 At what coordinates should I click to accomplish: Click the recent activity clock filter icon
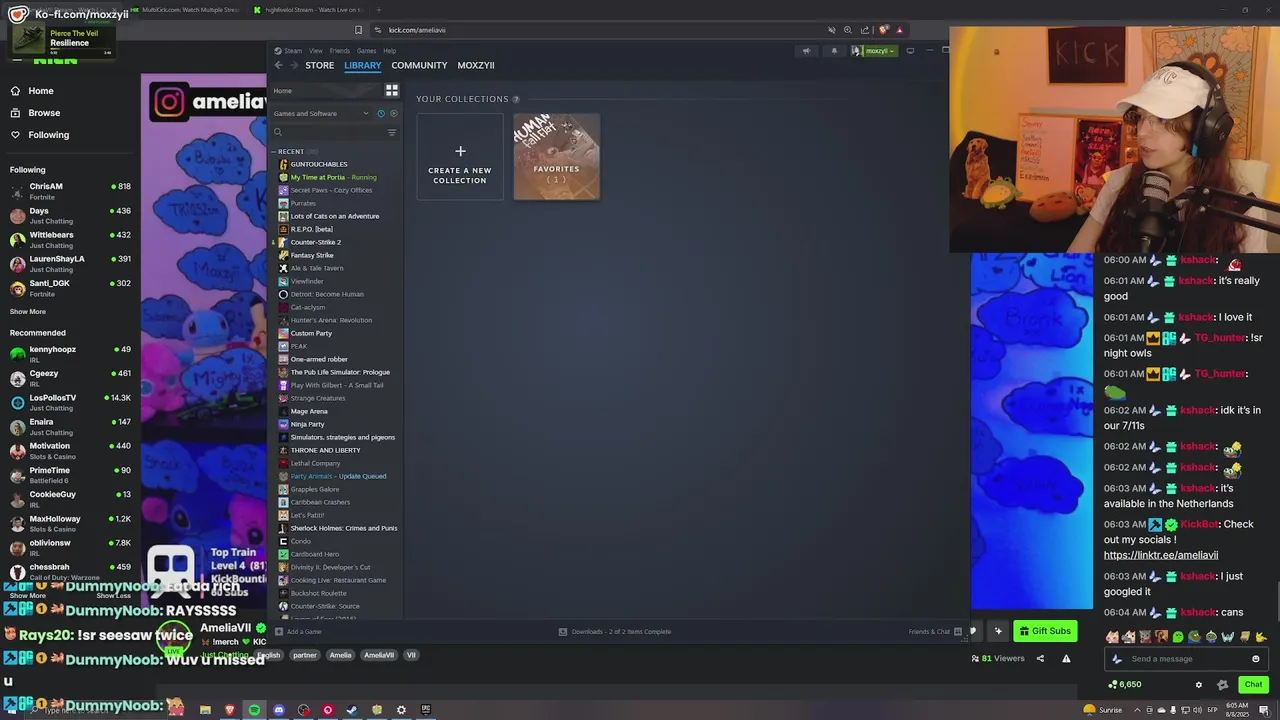coord(381,113)
